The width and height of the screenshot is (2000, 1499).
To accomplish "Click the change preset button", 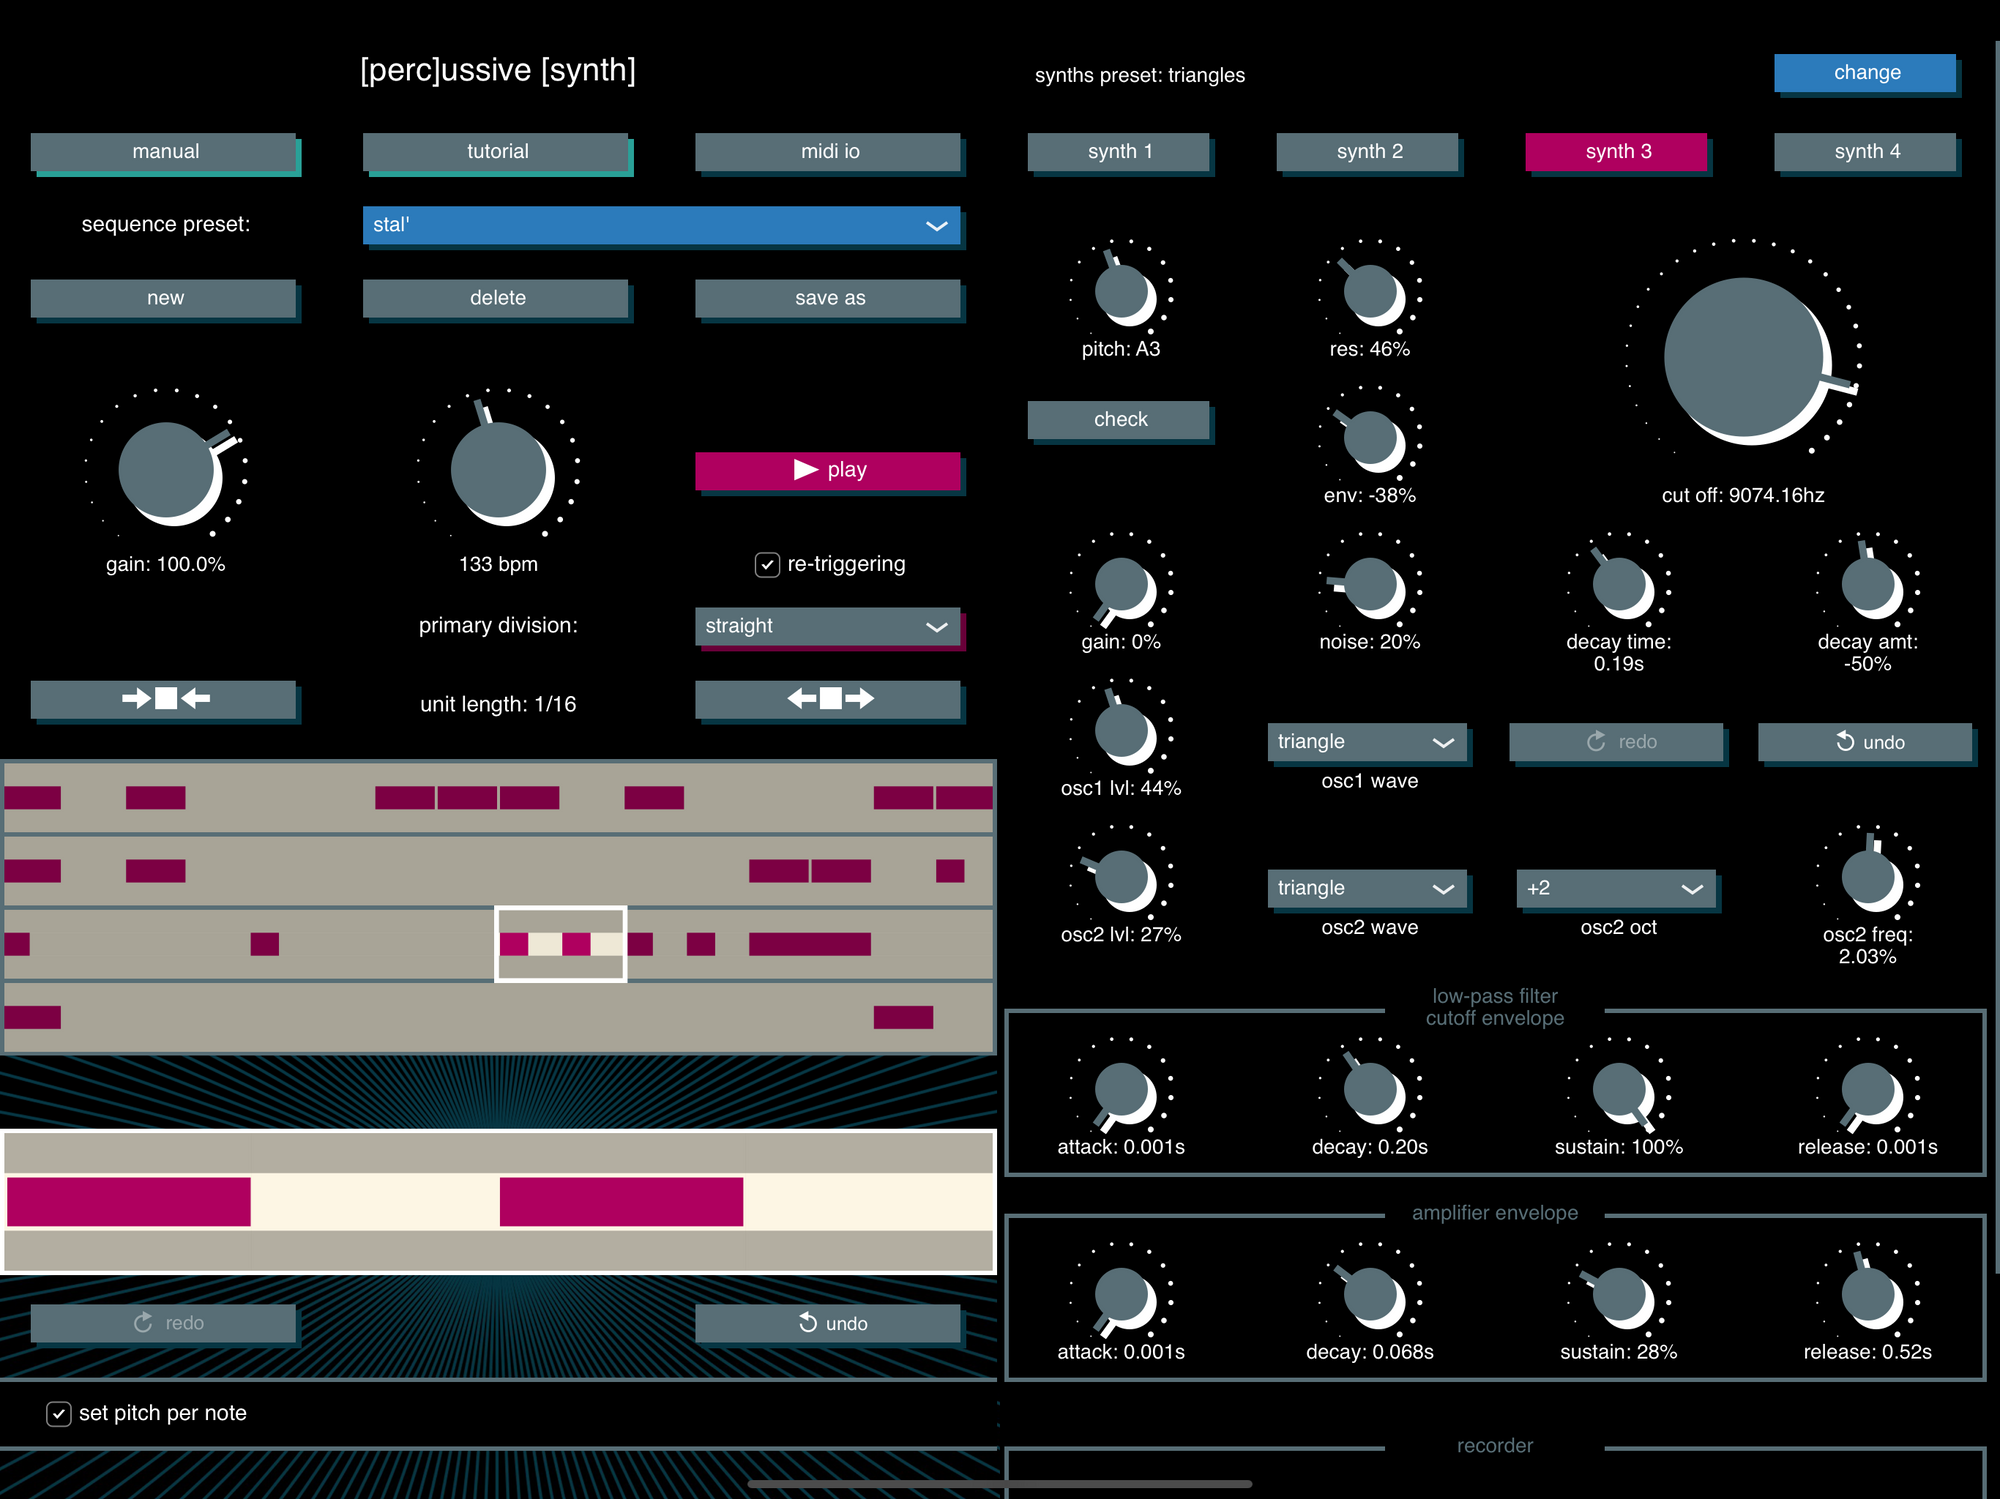I will 1865,73.
